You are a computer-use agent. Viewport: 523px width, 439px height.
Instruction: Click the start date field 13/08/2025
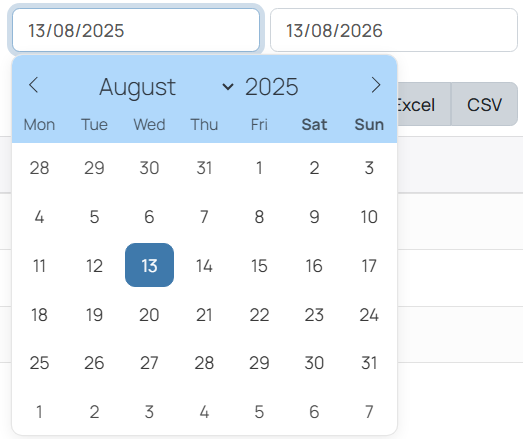136,30
